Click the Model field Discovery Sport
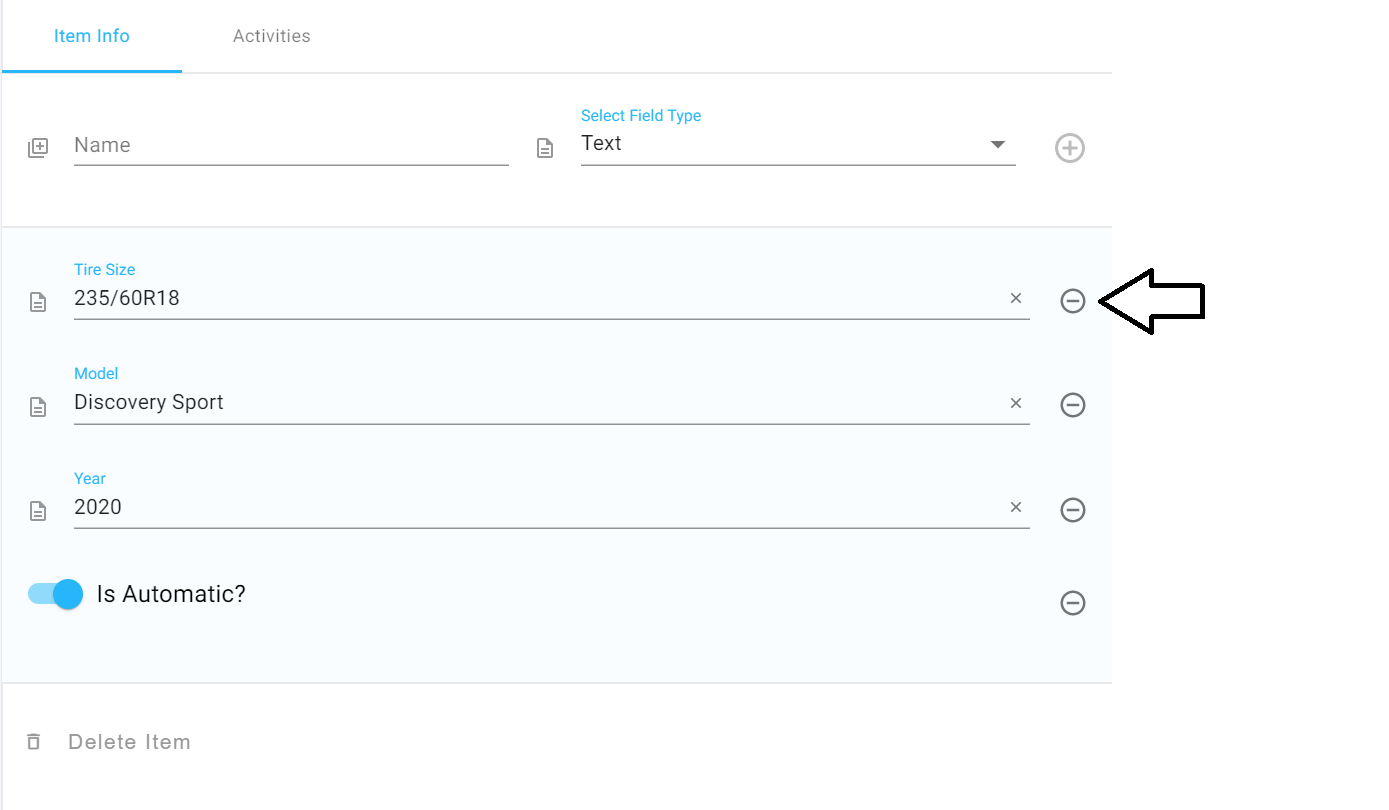The width and height of the screenshot is (1389, 810). click(x=552, y=403)
